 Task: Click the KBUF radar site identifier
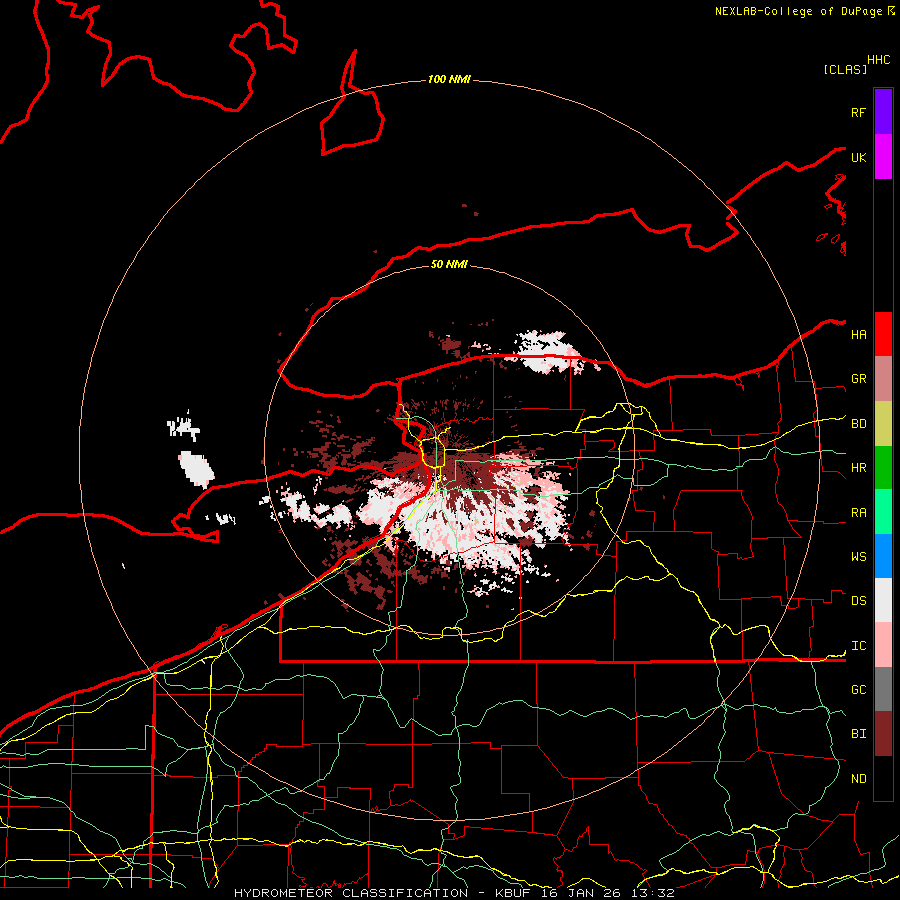click(514, 893)
